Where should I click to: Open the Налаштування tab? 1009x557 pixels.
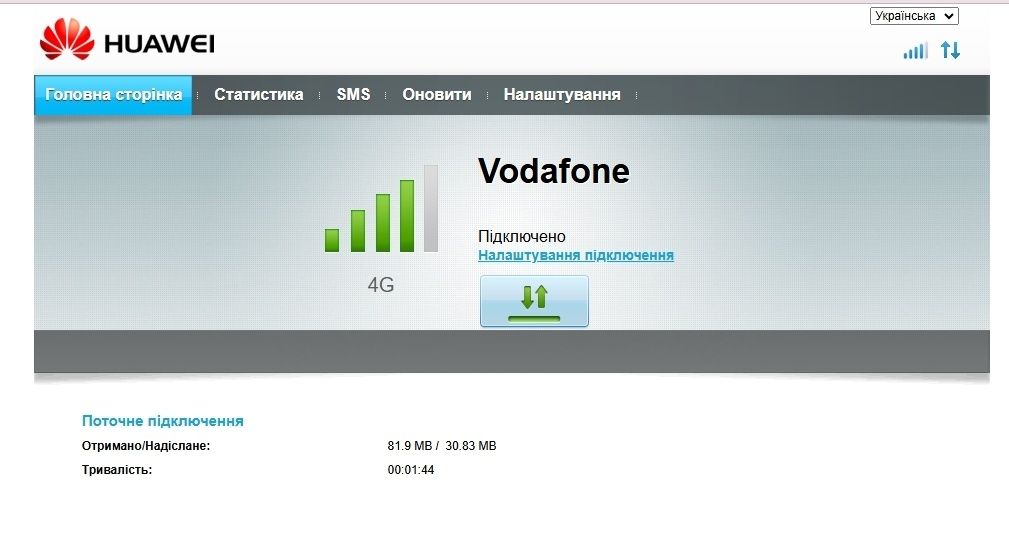point(562,95)
